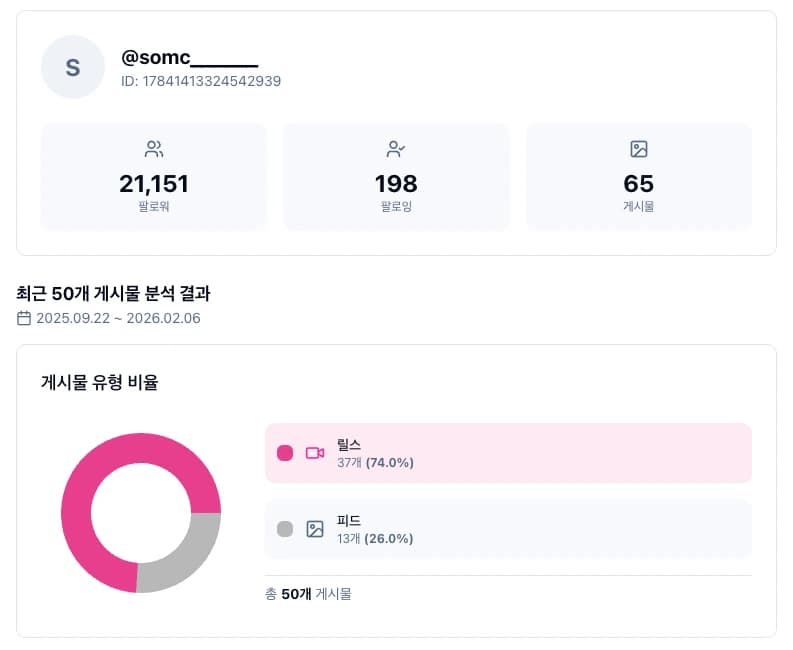Click the following user-check icon
This screenshot has width=793, height=650.
click(x=396, y=150)
